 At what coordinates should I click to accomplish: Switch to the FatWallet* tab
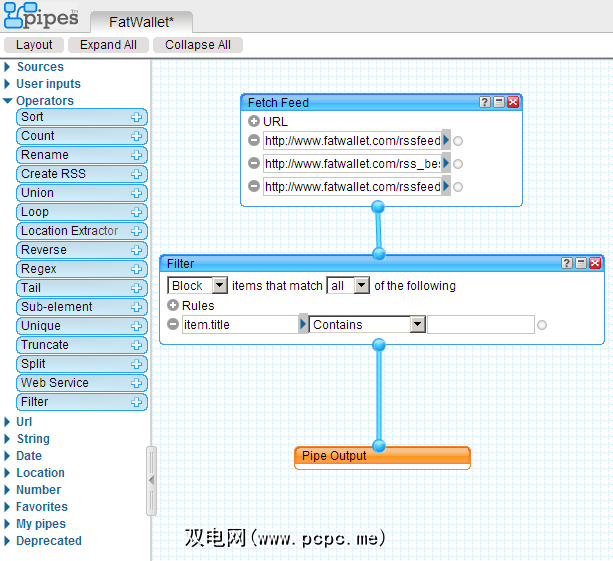coord(141,22)
